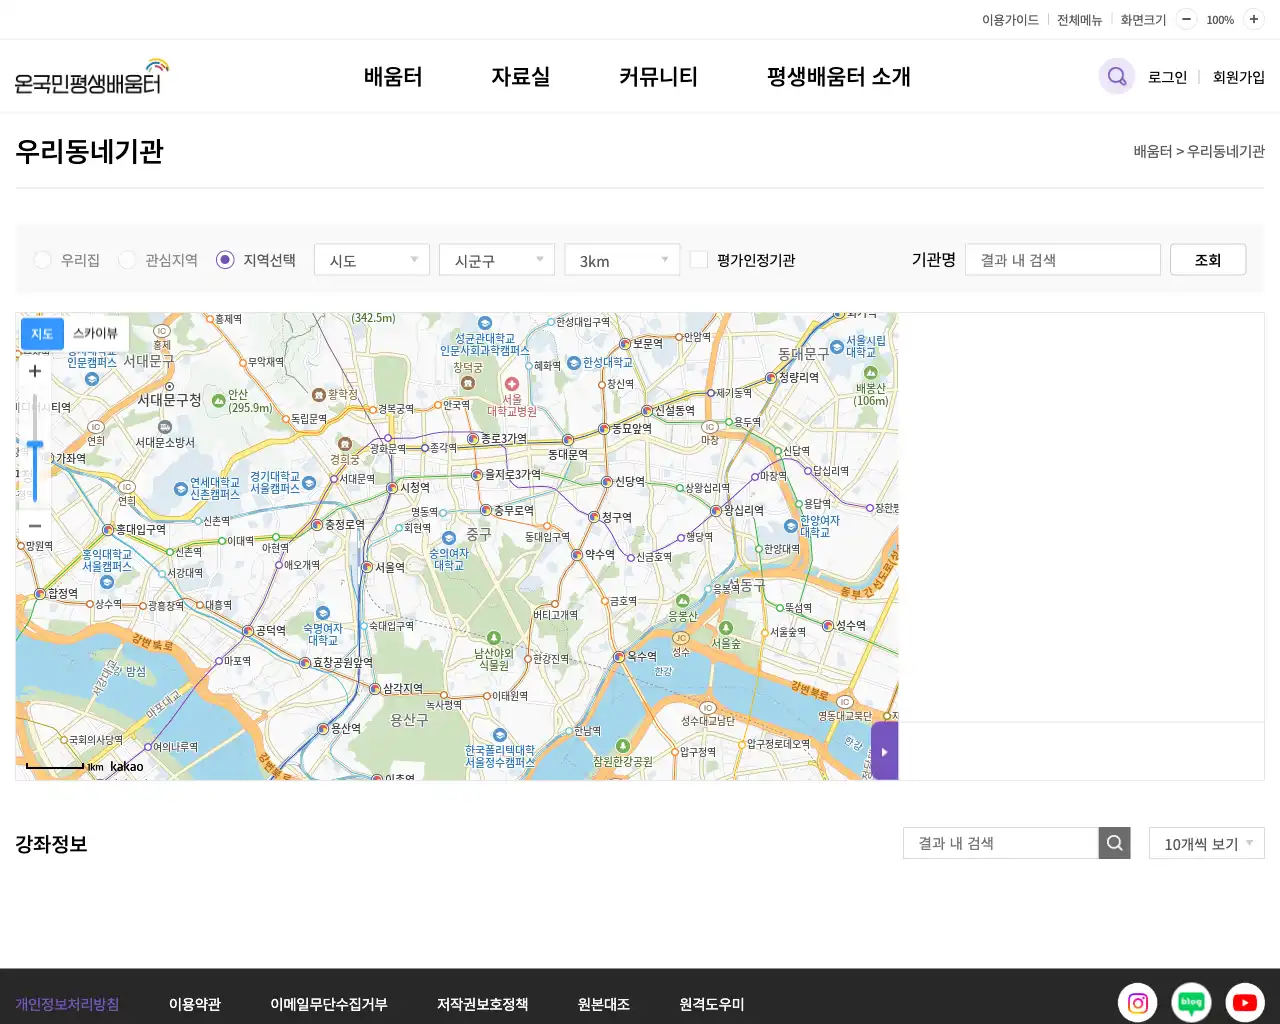Open the Naver blog icon
This screenshot has height=1024, width=1280.
click(x=1191, y=1003)
